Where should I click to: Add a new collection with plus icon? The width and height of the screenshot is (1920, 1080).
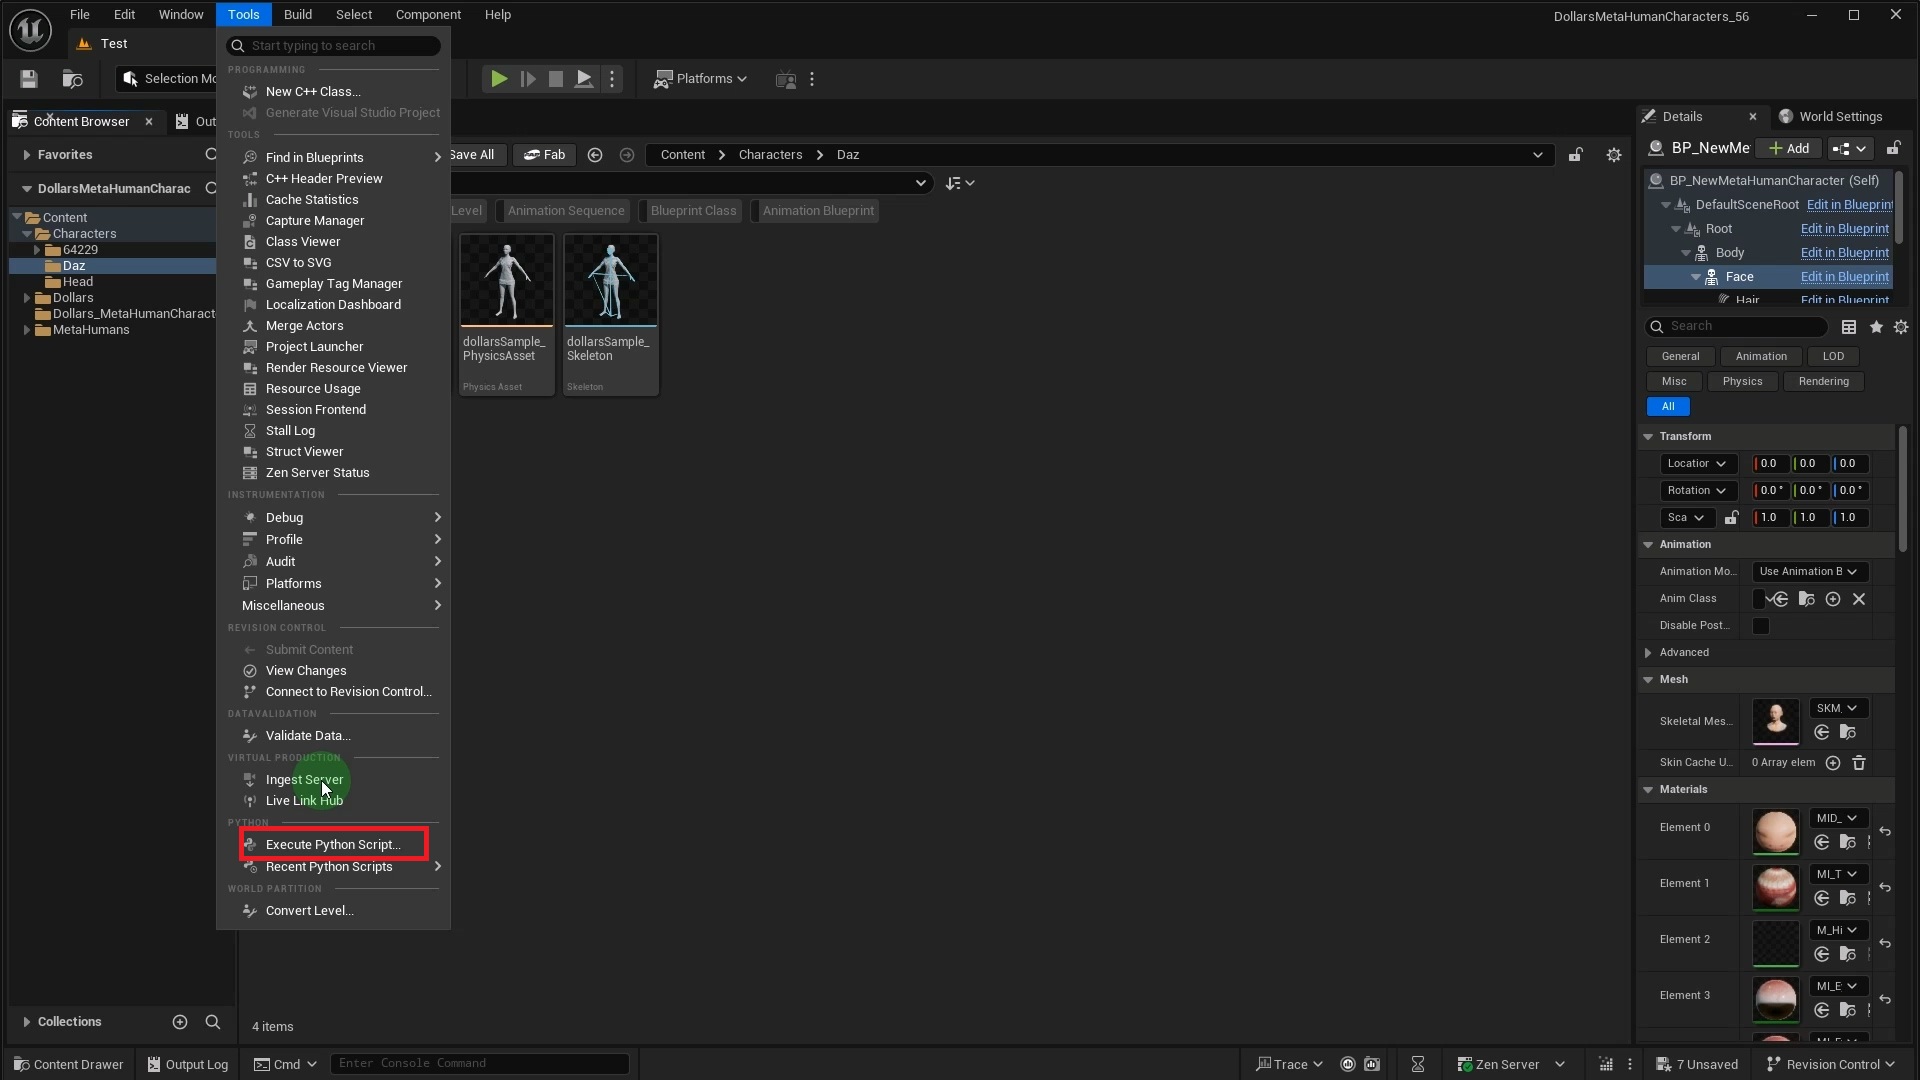tap(180, 1022)
